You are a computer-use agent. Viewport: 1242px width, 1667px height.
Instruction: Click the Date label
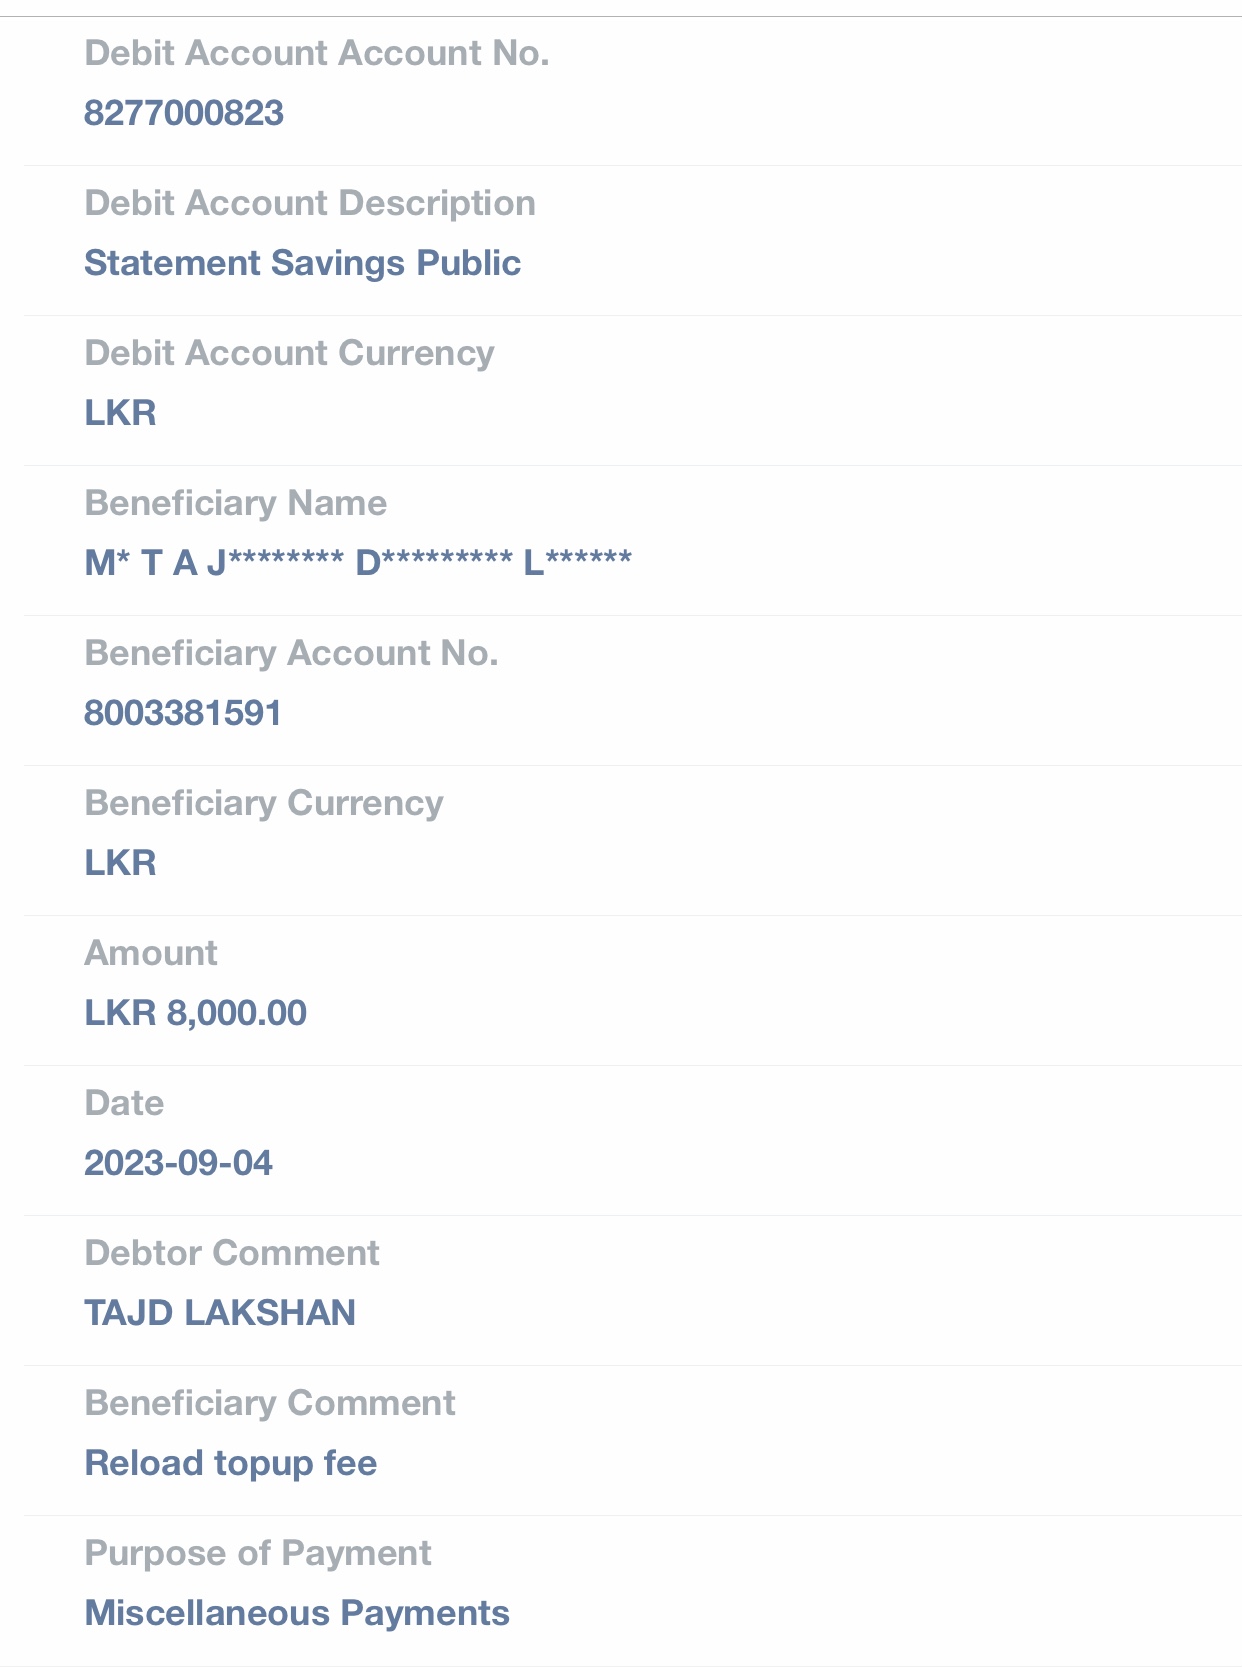pyautogui.click(x=124, y=1103)
